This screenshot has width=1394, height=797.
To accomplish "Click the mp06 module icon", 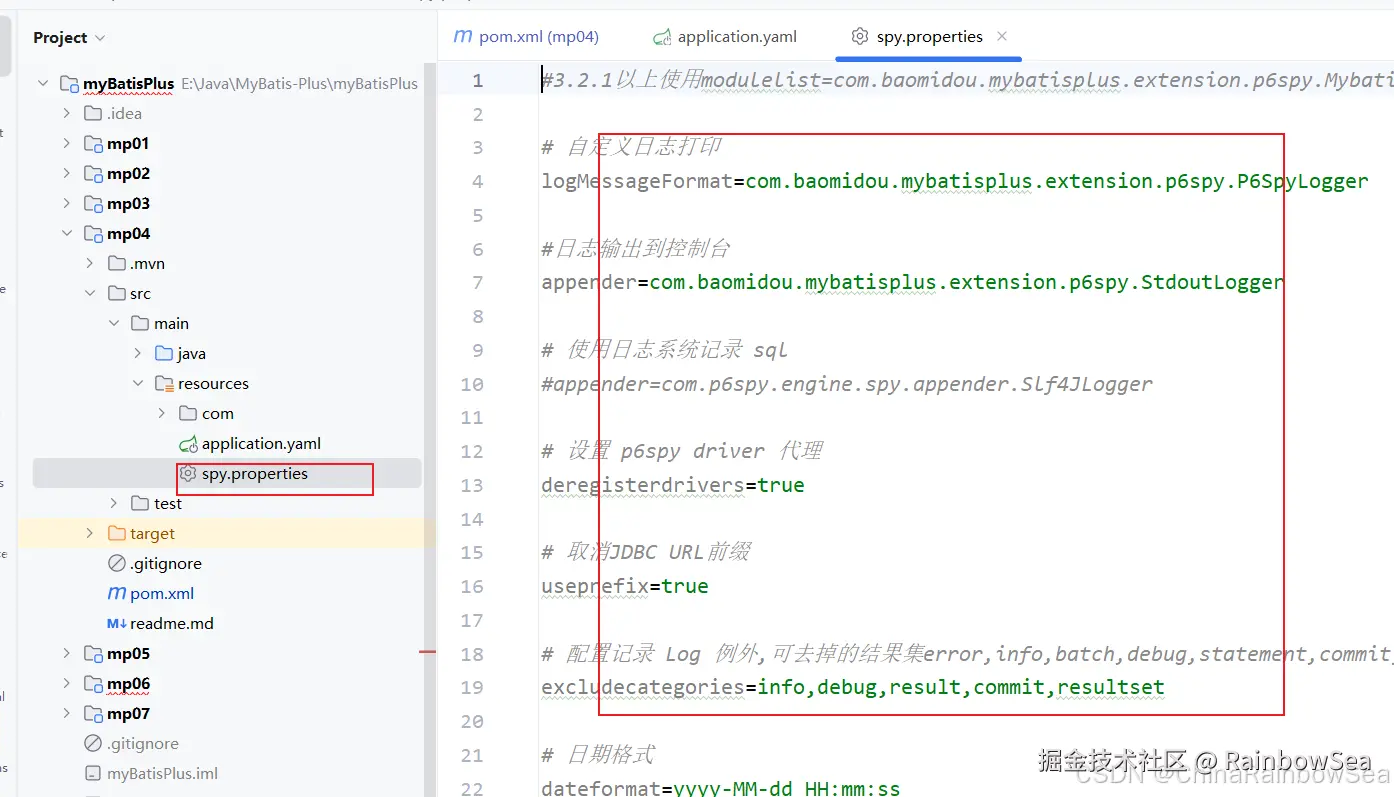I will click(93, 683).
